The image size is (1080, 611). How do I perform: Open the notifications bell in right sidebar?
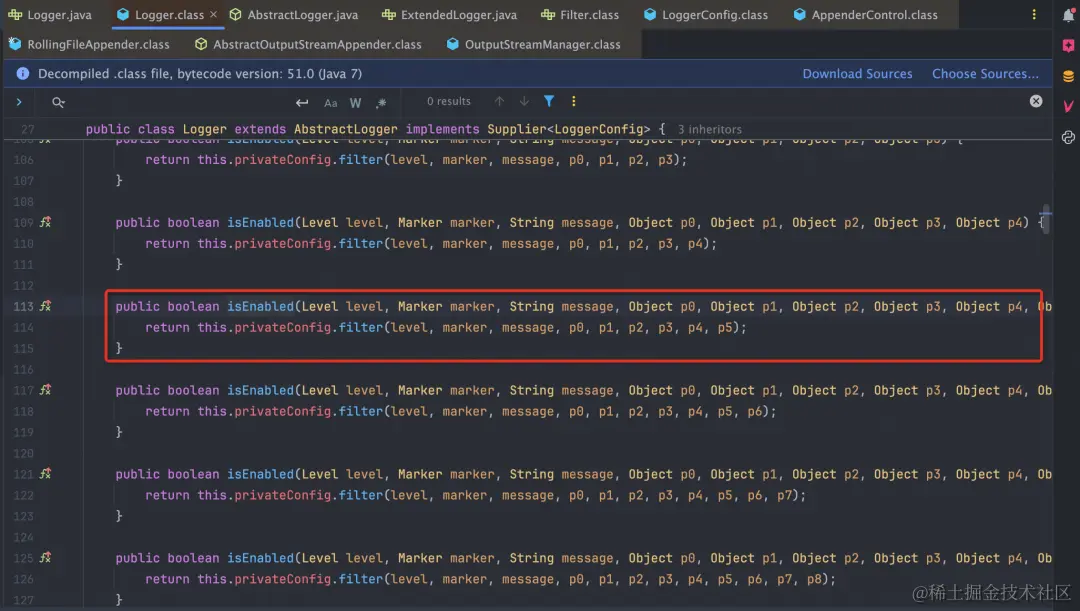coord(1068,14)
